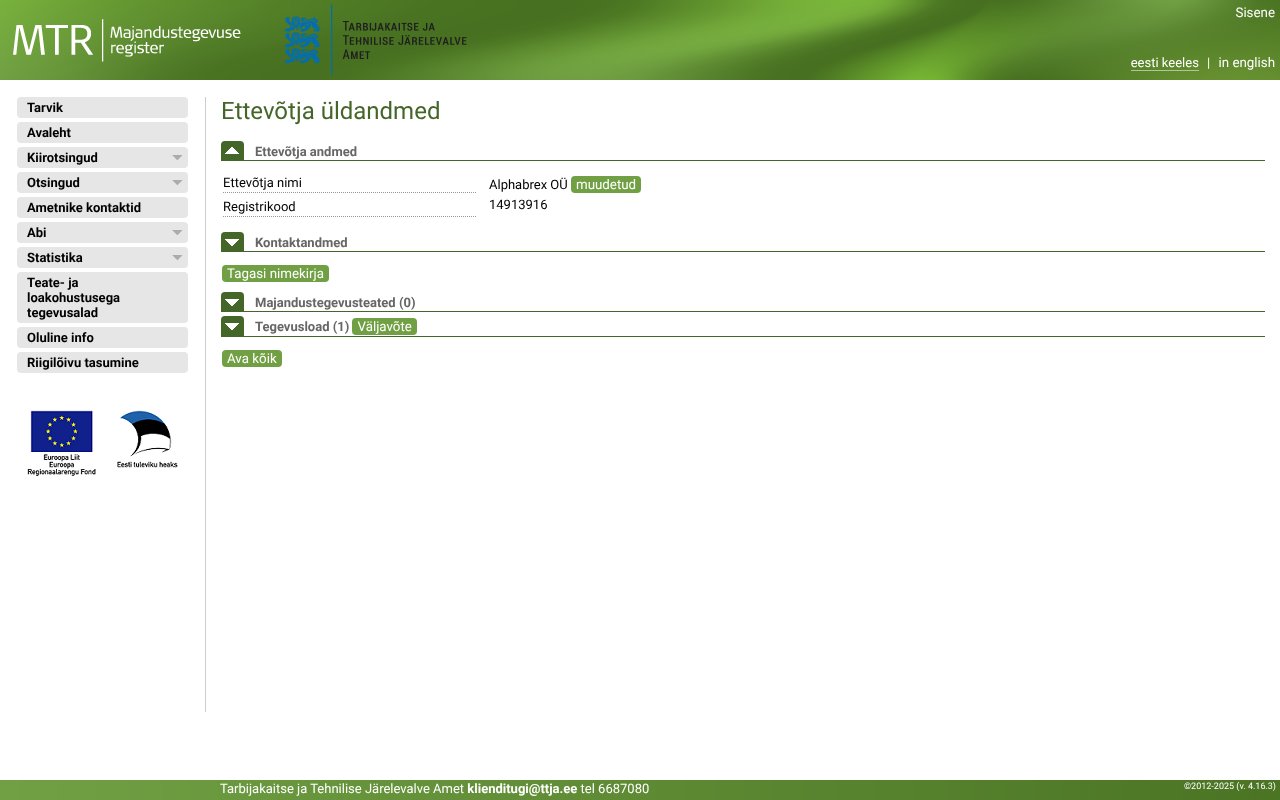Open the Ametnike kontaktid page
Image resolution: width=1280 pixels, height=800 pixels.
(100, 207)
